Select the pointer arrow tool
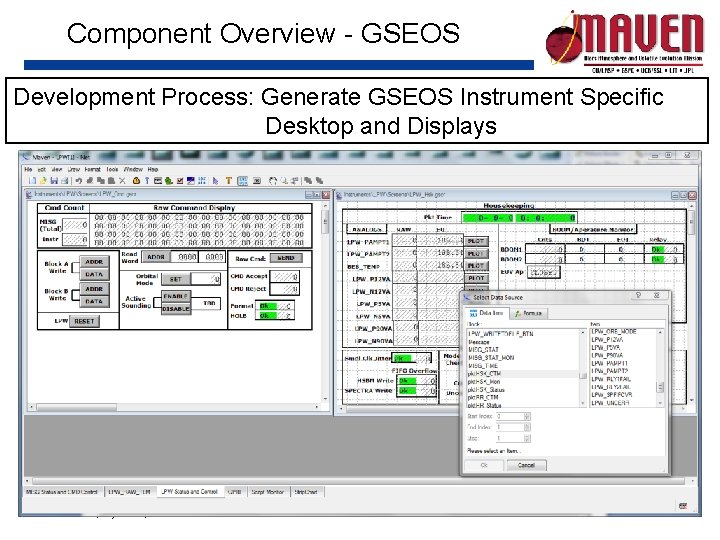The width and height of the screenshot is (720, 540). point(215,181)
